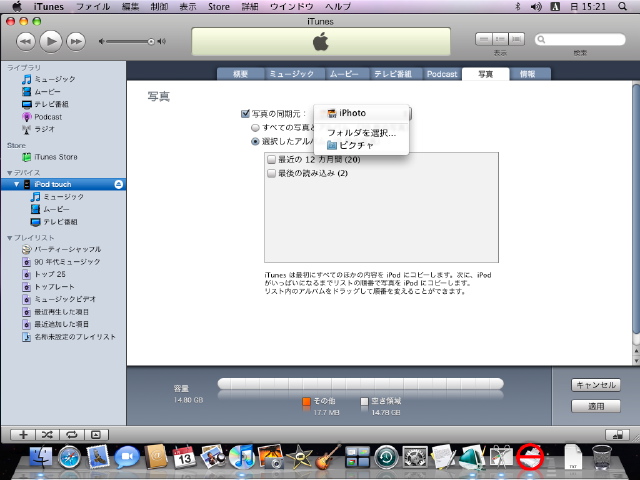Image resolution: width=640 pixels, height=480 pixels.
Task: Switch to grouped album view button
Action: pos(500,39)
